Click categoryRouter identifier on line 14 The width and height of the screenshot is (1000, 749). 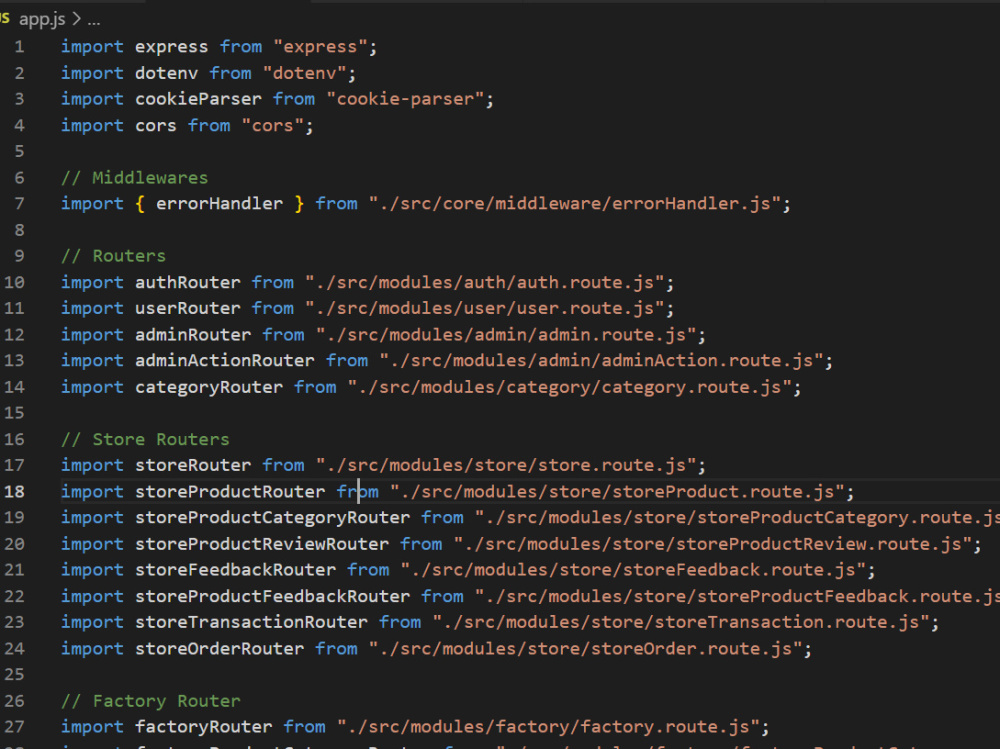[209, 387]
